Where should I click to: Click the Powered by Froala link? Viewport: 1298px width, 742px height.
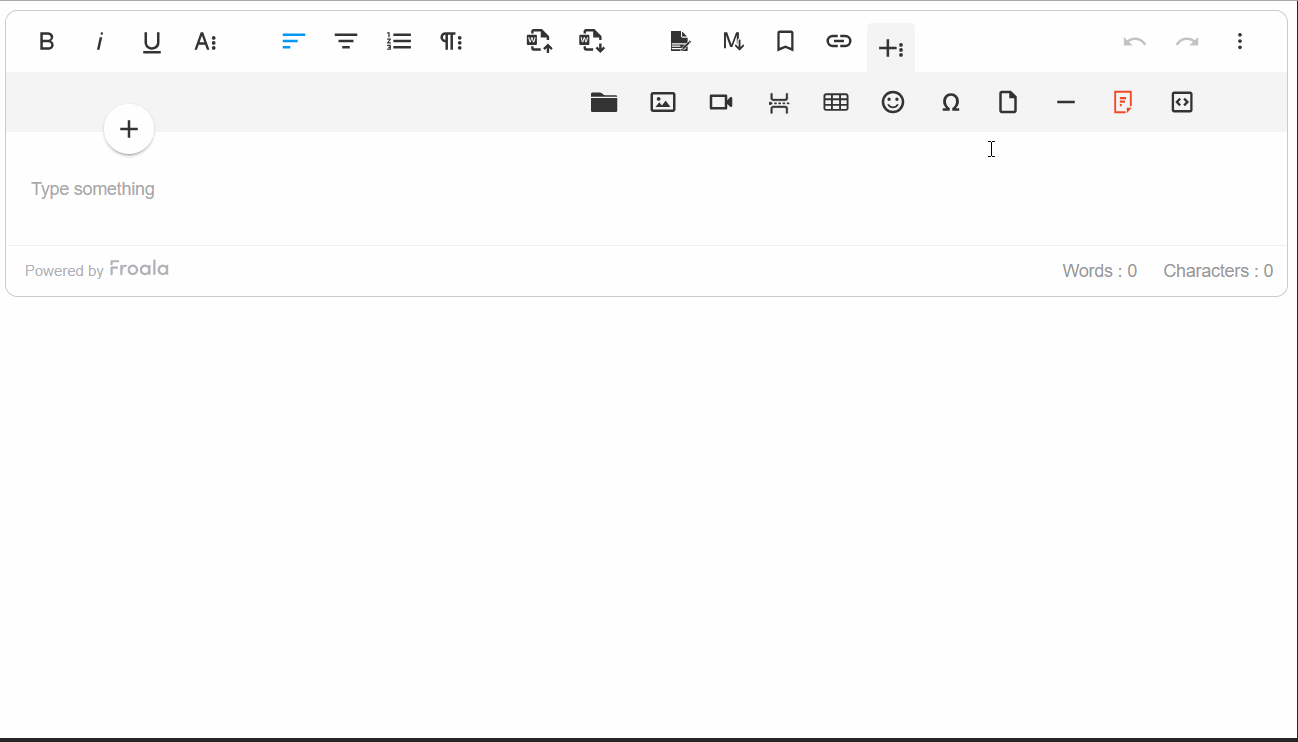(97, 269)
